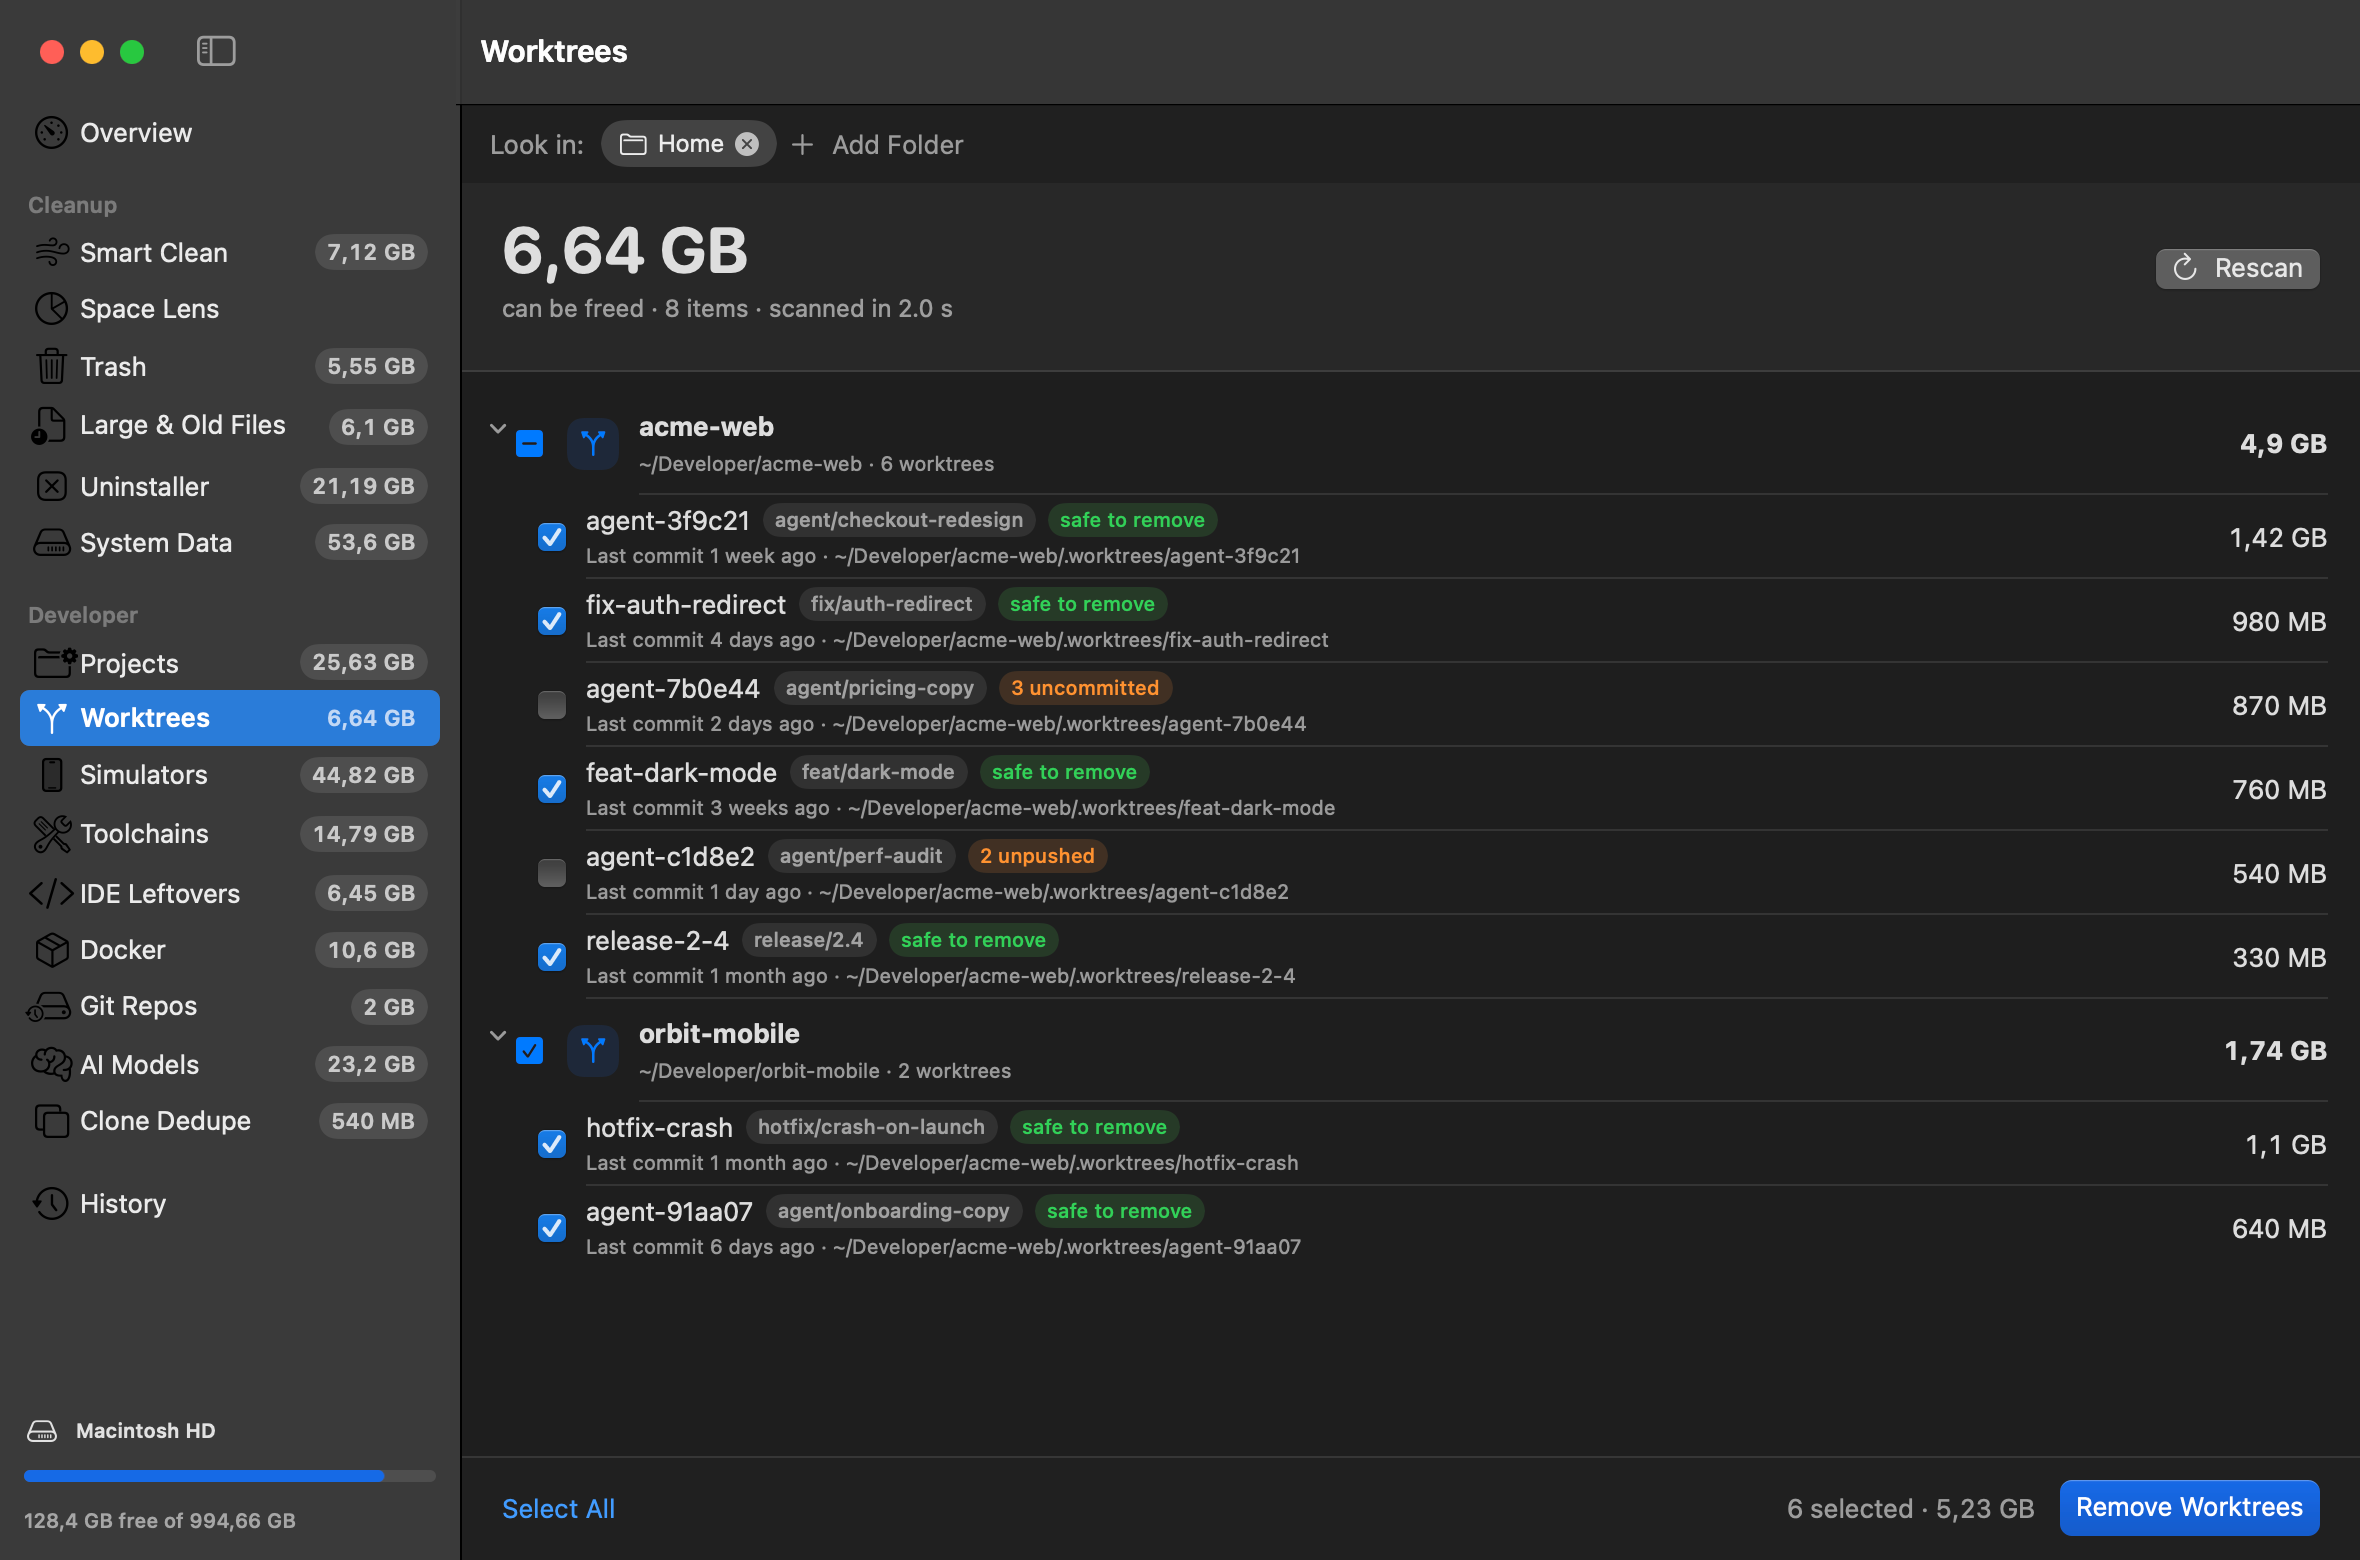Image resolution: width=2360 pixels, height=1560 pixels.
Task: Click the acme-web repository branch icon
Action: coord(593,443)
